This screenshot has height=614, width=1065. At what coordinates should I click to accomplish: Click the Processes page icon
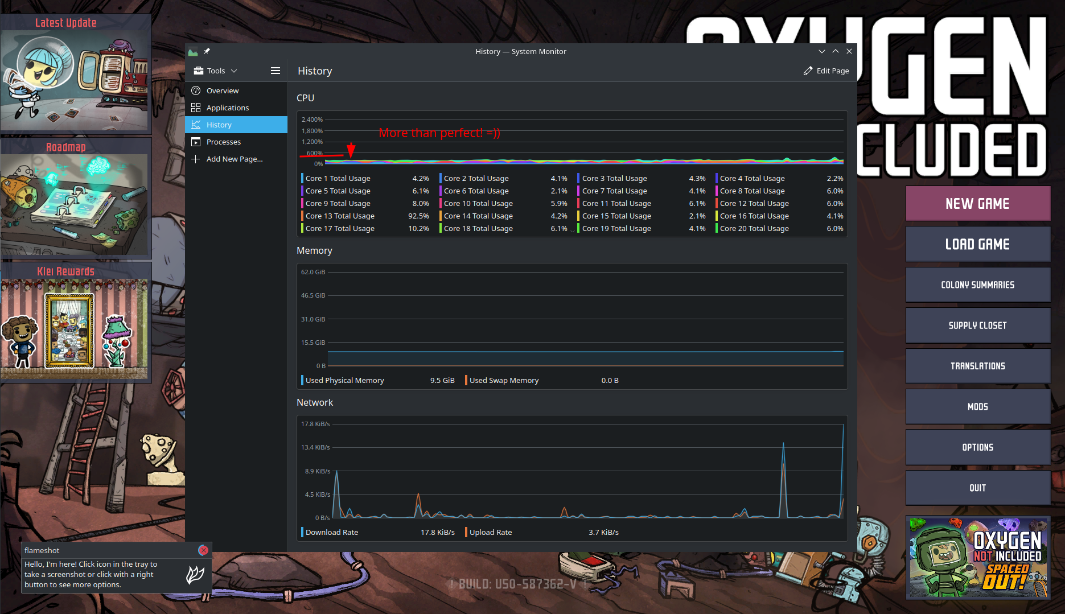196,142
